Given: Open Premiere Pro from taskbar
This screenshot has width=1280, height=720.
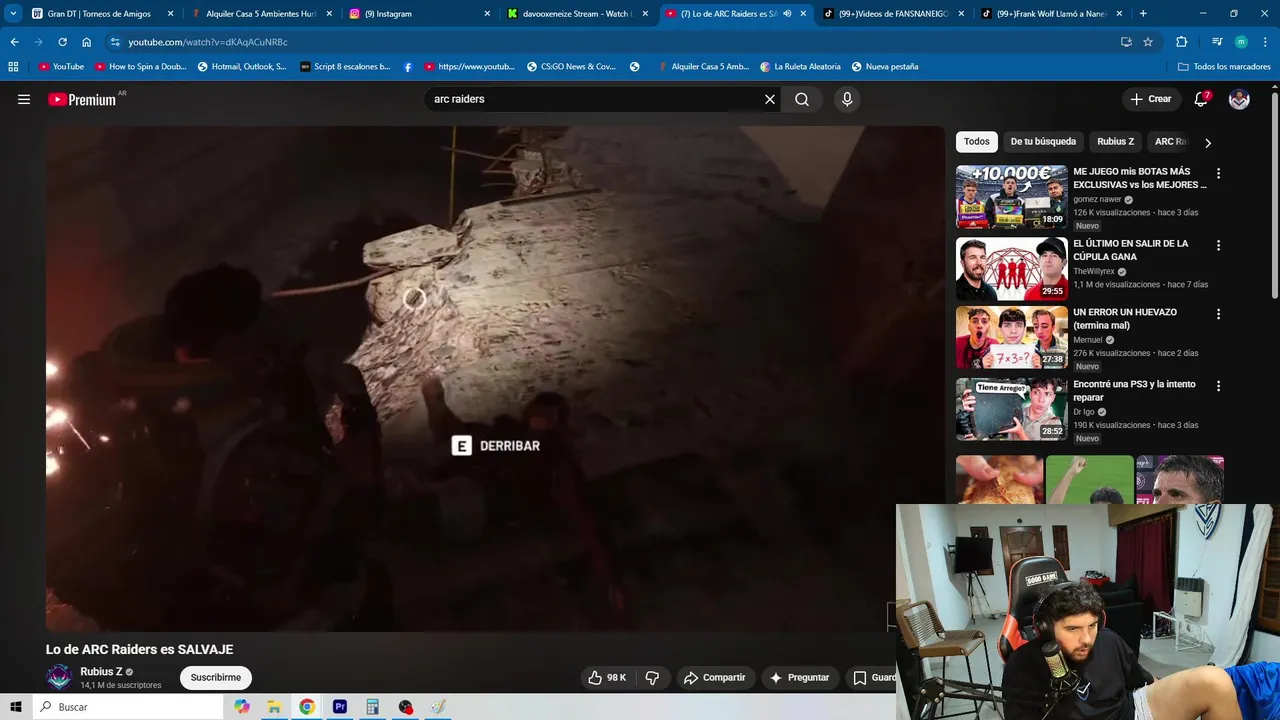Looking at the screenshot, I should [x=340, y=707].
